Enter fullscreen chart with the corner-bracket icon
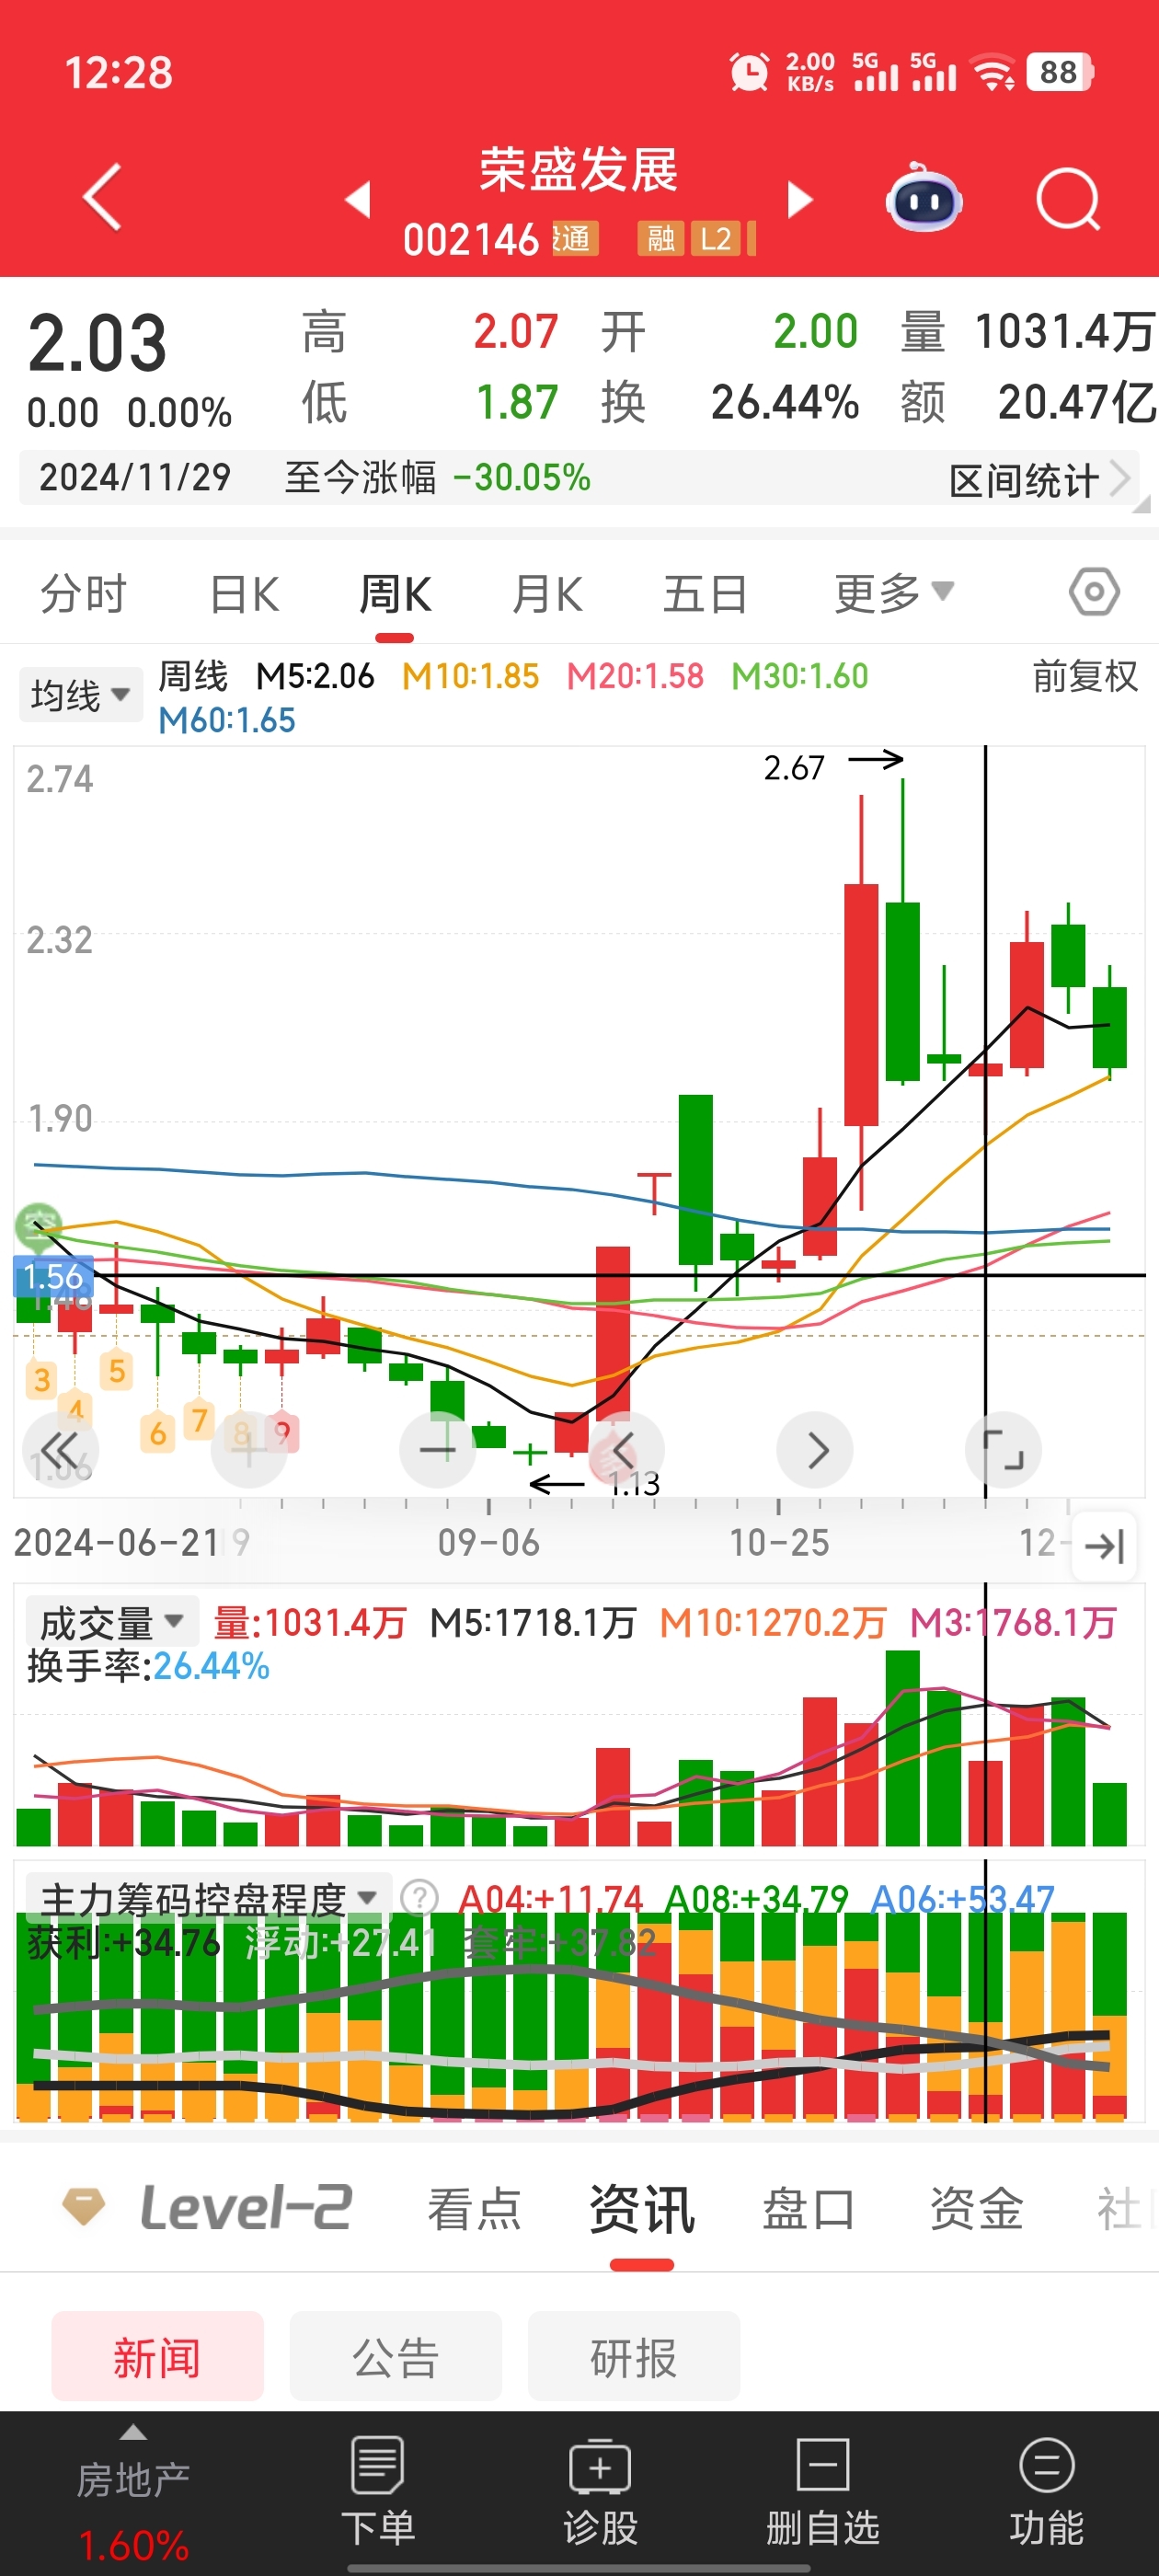The height and width of the screenshot is (2576, 1159). coord(1003,1450)
